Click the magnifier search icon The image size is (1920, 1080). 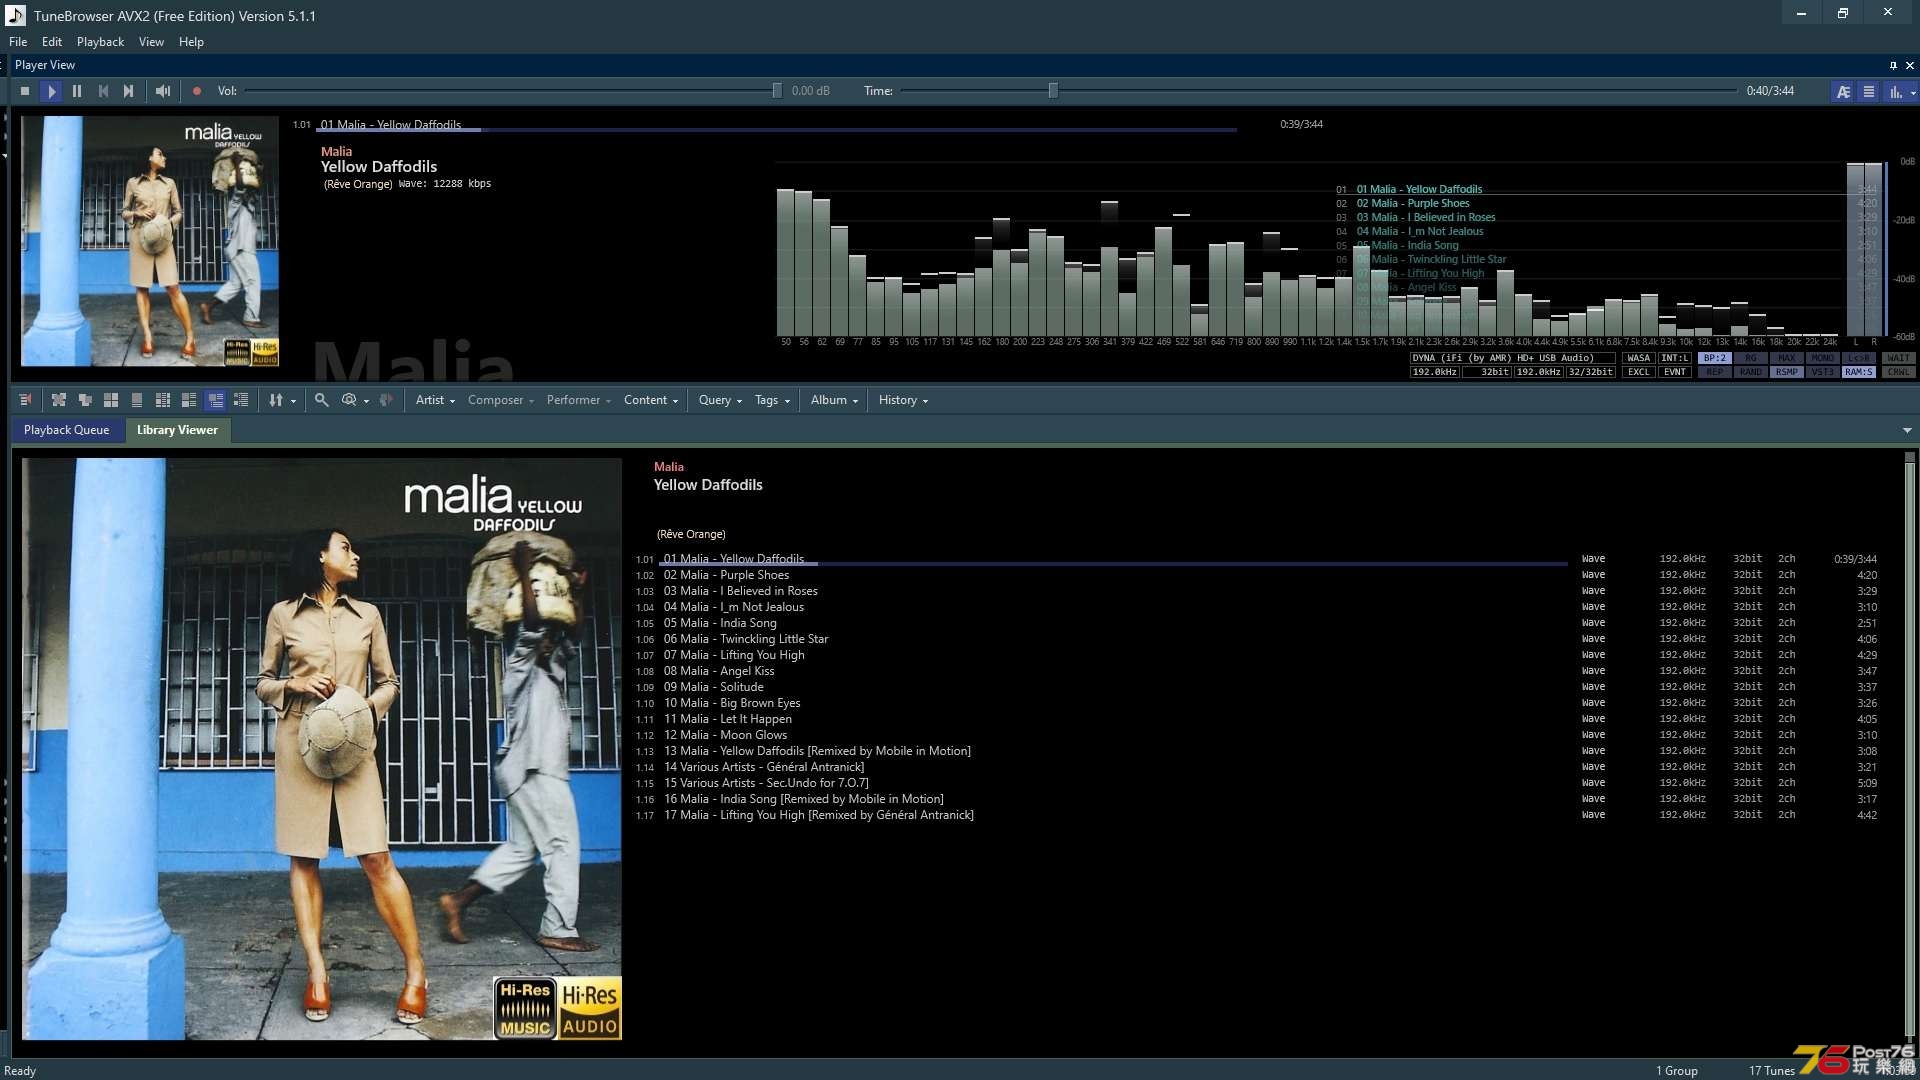point(321,400)
